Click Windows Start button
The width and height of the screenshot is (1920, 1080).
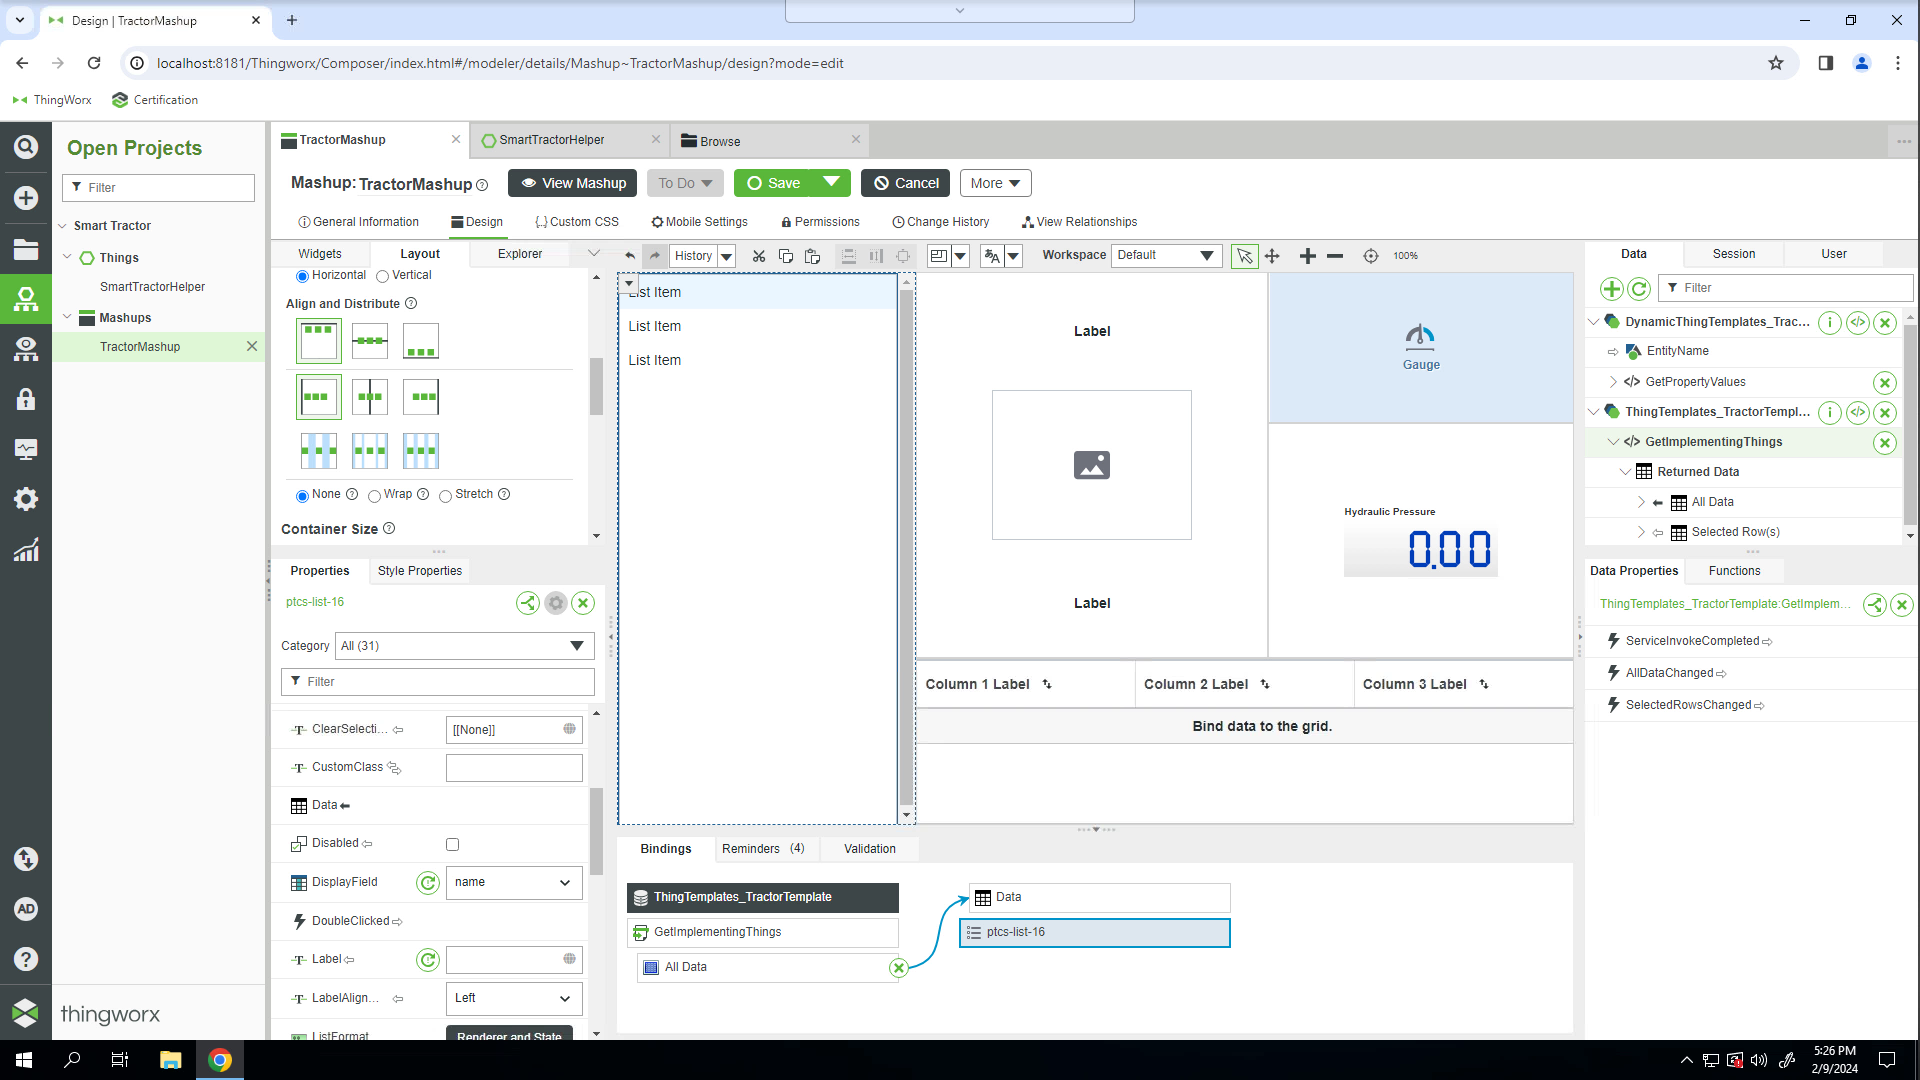24,1060
